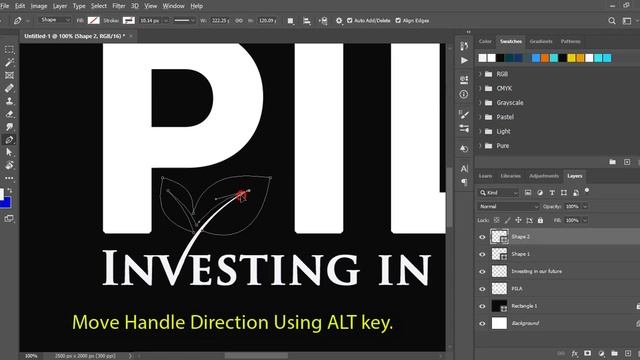
Task: Open the blend mode Normal dropdown
Action: (509, 207)
